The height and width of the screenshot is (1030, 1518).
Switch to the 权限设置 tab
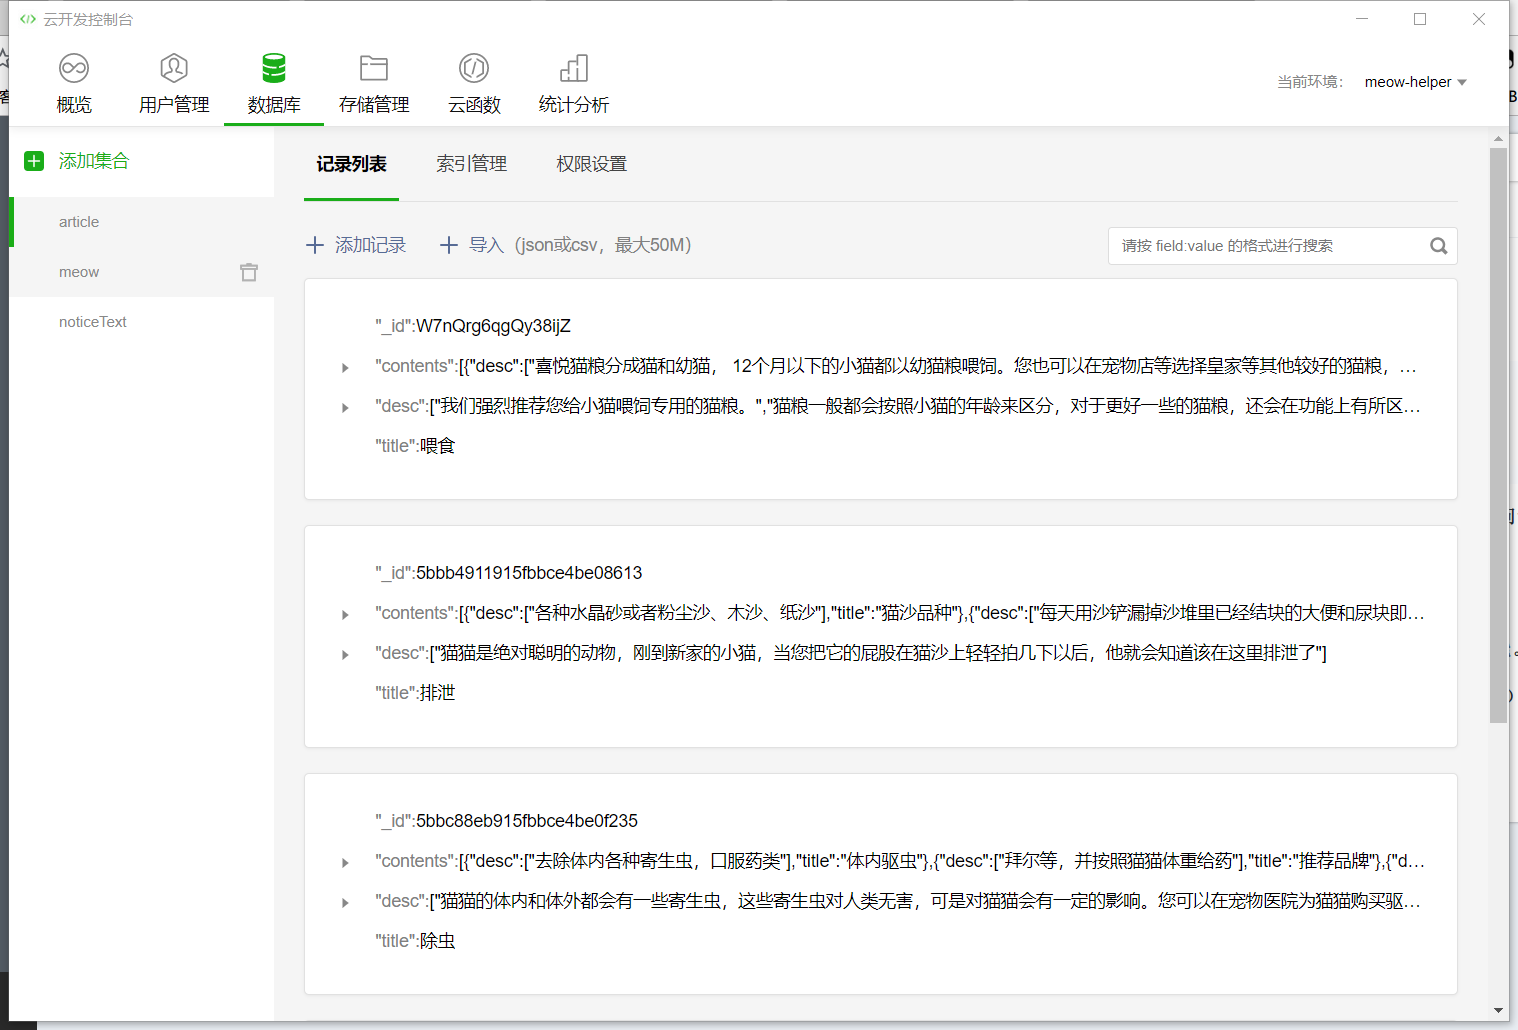(x=592, y=164)
